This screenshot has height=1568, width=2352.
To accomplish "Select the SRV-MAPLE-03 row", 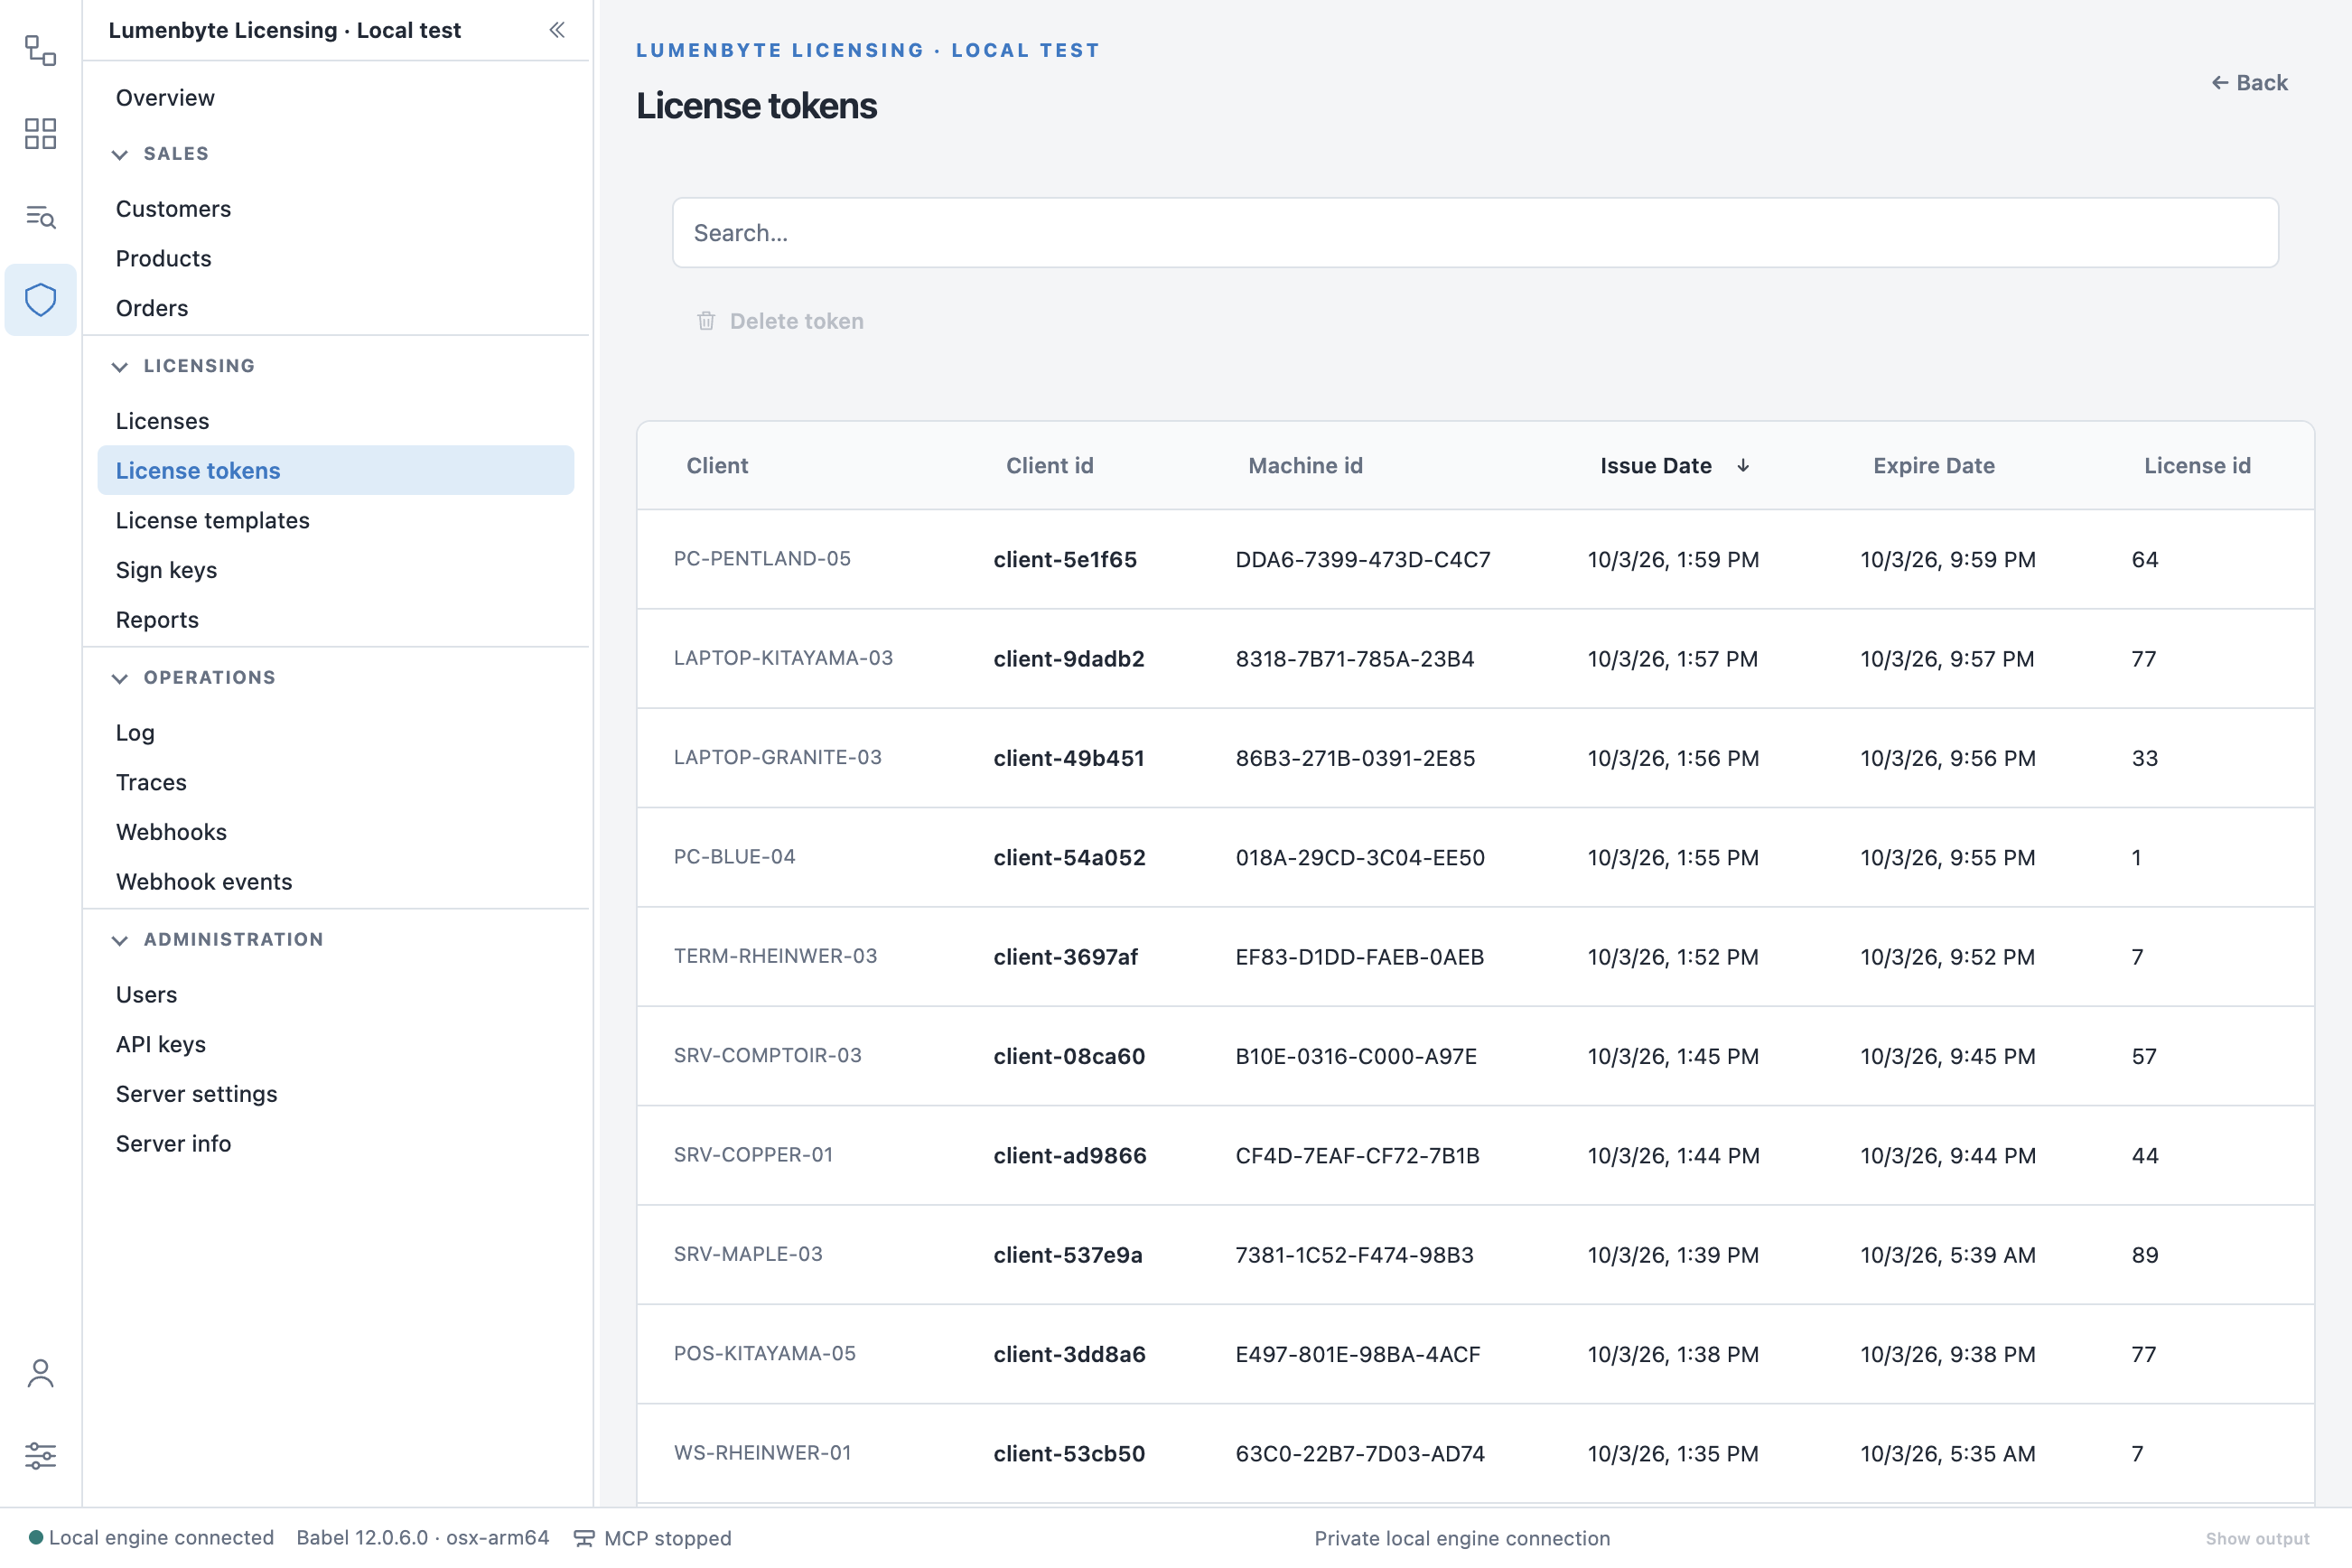I will [x=1475, y=1255].
